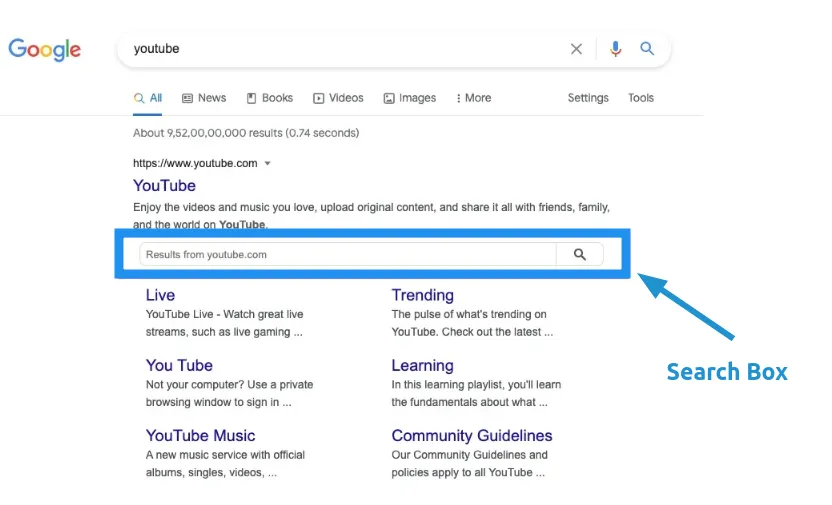Open the Learning sitelink
The width and height of the screenshot is (832, 505).
point(422,365)
